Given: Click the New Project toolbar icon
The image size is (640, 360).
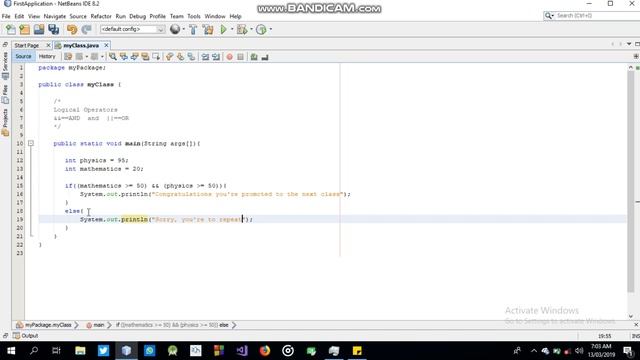Looking at the screenshot, I should tap(24, 29).
